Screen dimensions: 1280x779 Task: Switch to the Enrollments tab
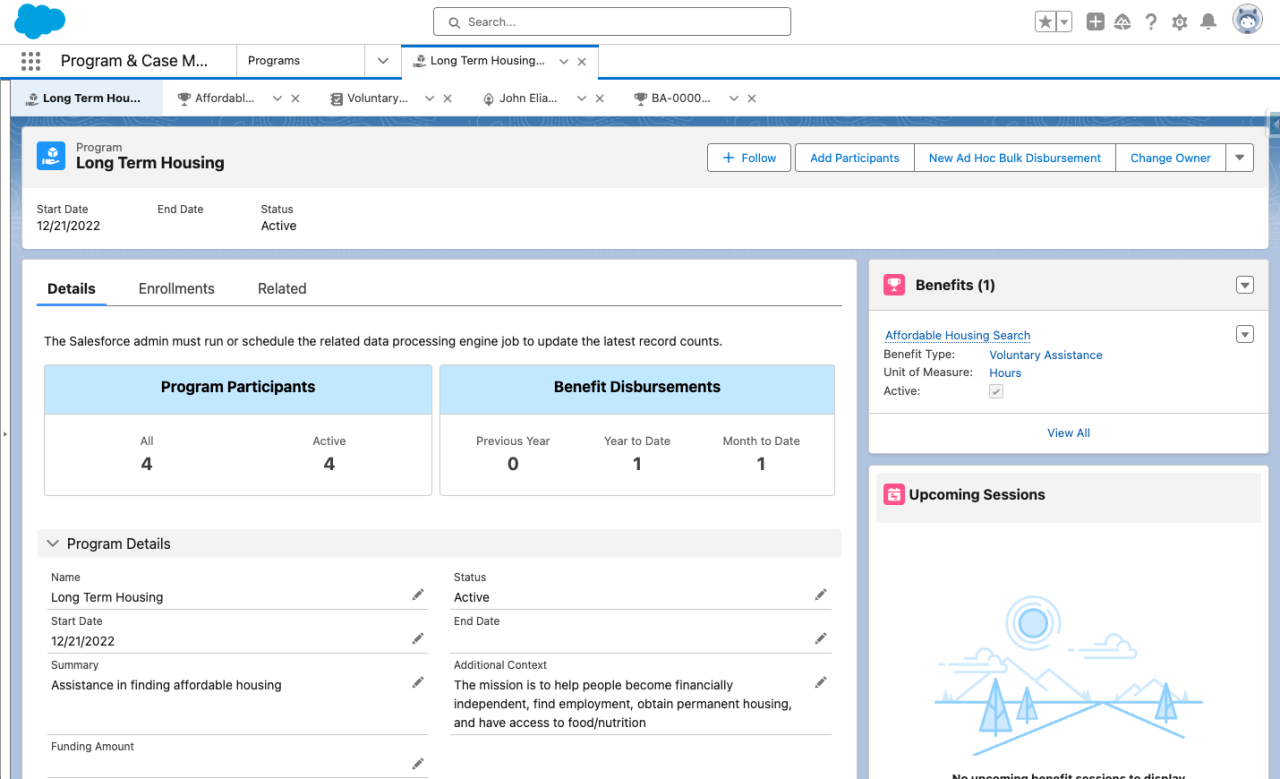[x=176, y=288]
